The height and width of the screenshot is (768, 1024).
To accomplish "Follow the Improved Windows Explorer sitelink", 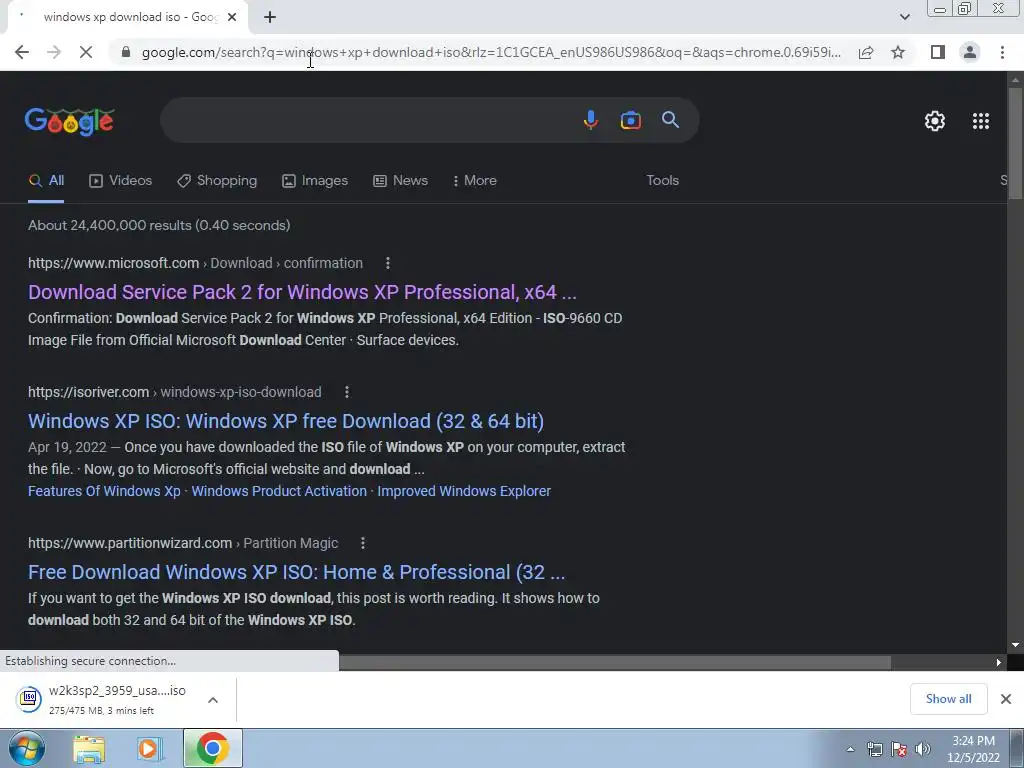I will click(x=464, y=491).
